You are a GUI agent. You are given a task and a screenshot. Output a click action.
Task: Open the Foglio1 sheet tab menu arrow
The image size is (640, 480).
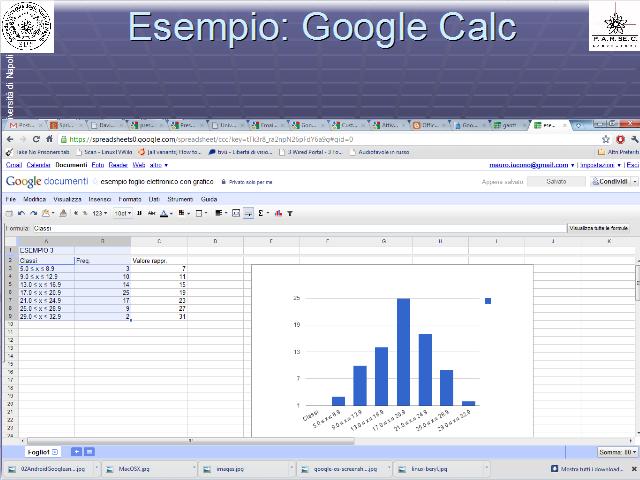tap(55, 452)
